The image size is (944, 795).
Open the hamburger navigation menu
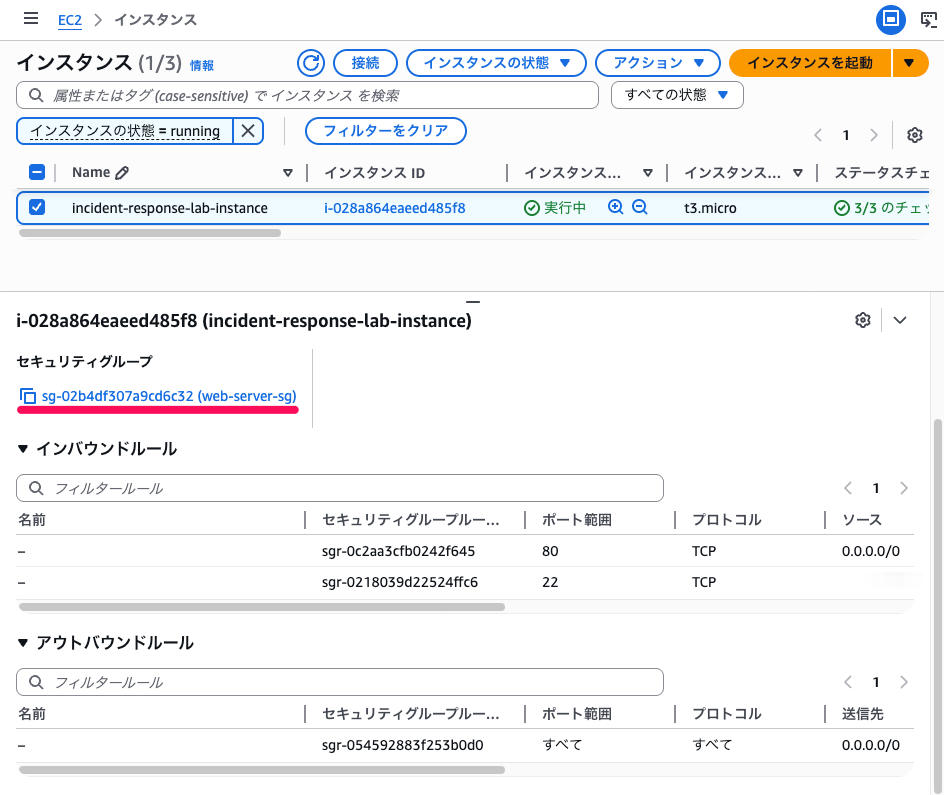[x=31, y=19]
